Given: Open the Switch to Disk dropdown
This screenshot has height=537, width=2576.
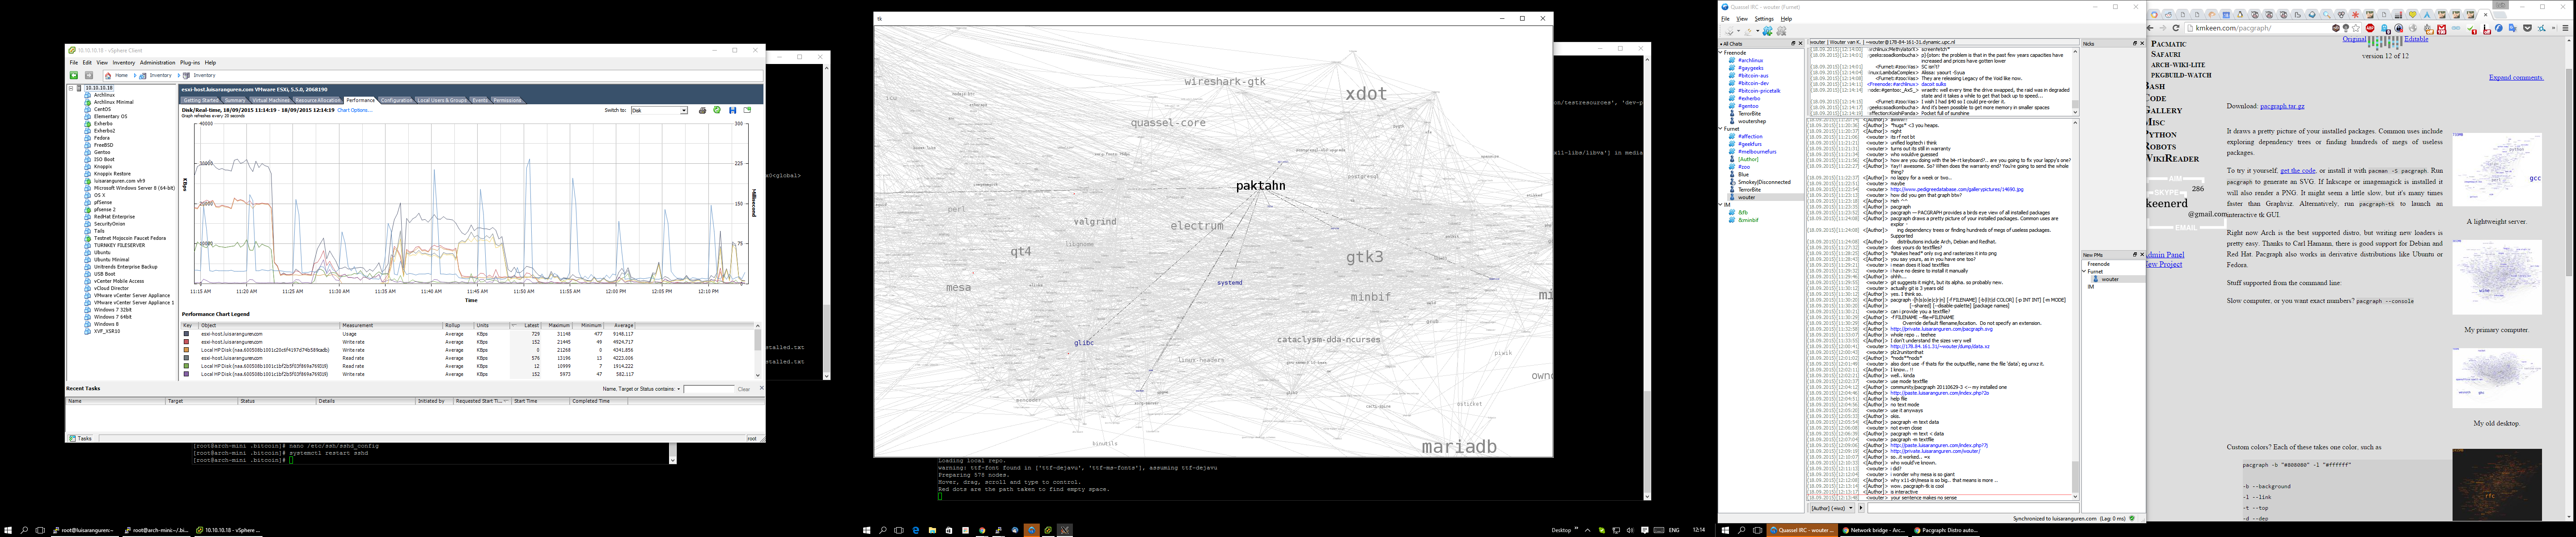Looking at the screenshot, I should coord(684,110).
